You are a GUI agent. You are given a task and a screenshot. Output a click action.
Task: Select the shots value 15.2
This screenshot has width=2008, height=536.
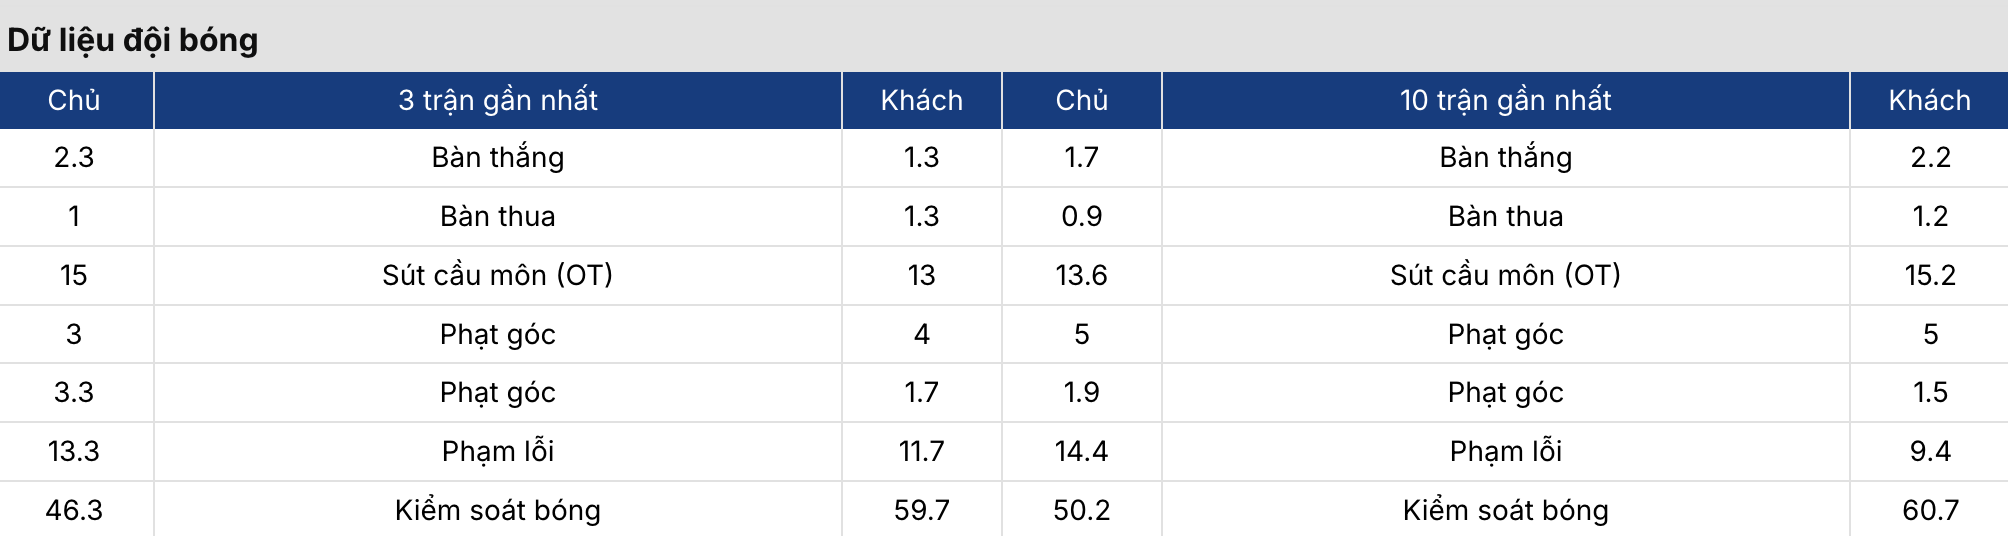(x=1929, y=275)
